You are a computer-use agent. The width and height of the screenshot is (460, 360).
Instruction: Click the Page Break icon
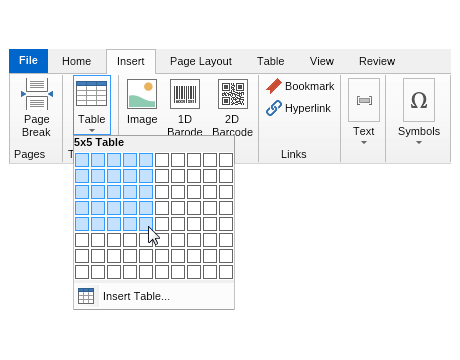[x=37, y=94]
